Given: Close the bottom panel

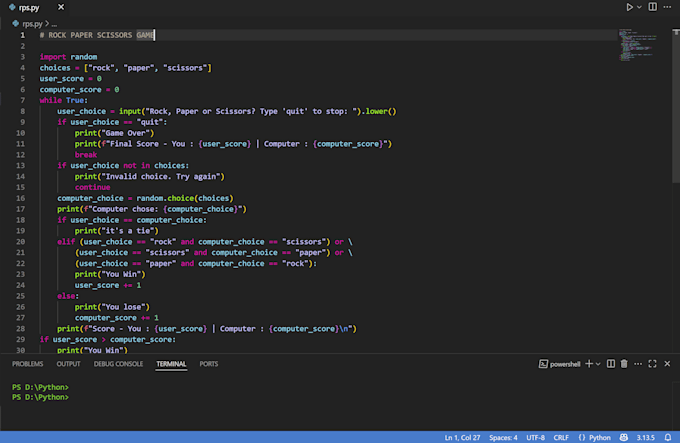Looking at the screenshot, I should [x=667, y=364].
